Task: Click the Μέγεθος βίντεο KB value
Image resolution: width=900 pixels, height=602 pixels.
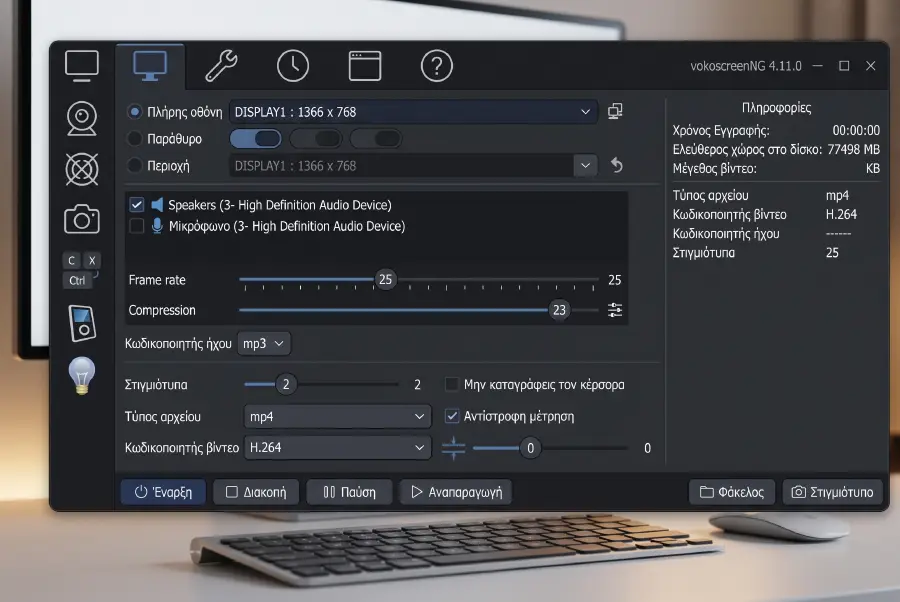Action: point(872,169)
